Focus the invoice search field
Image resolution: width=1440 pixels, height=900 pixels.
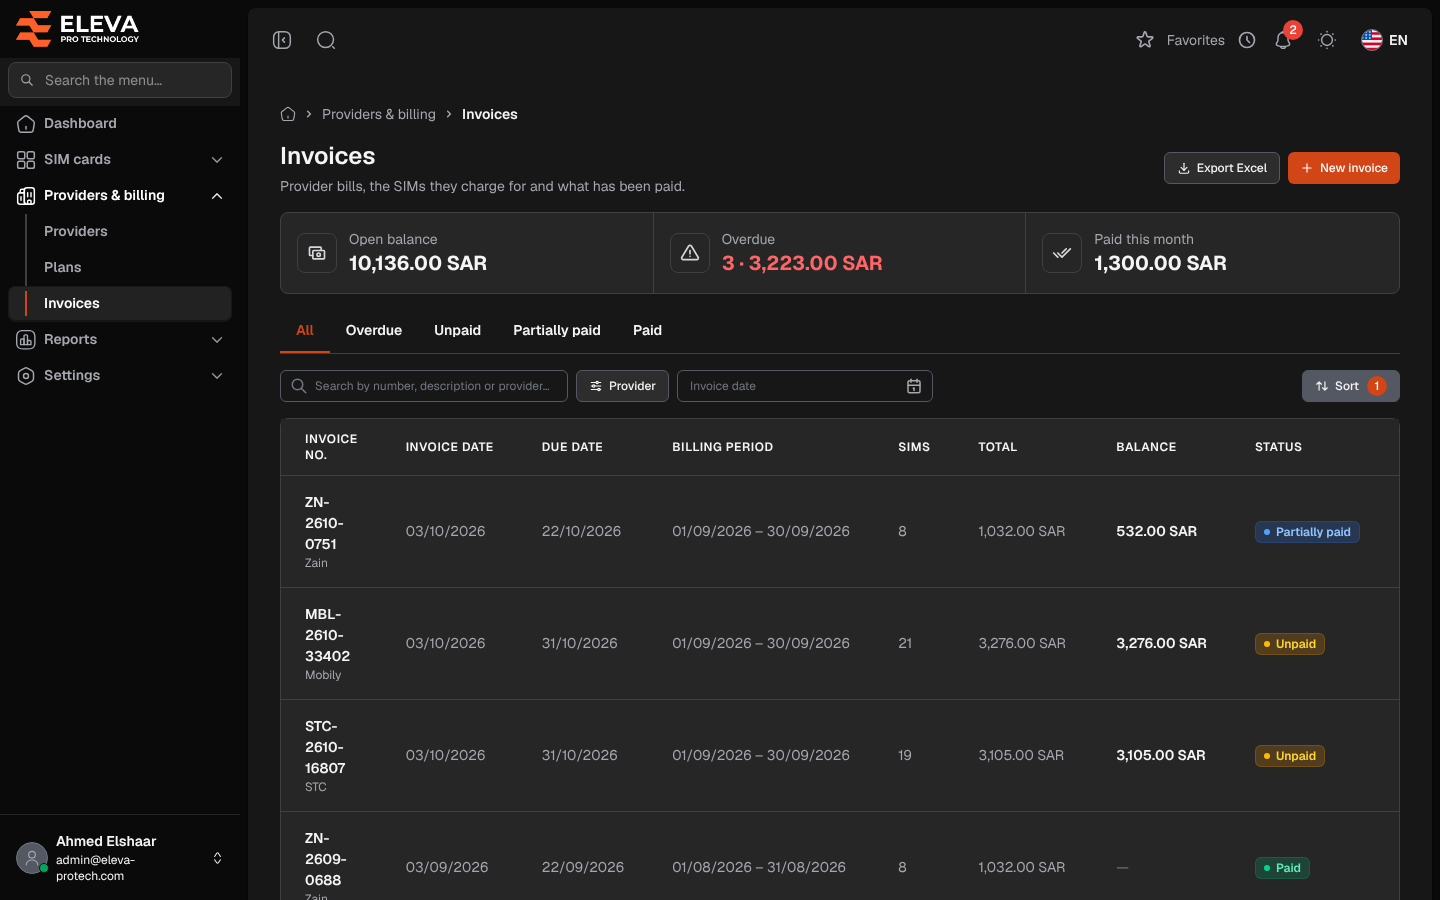point(424,386)
